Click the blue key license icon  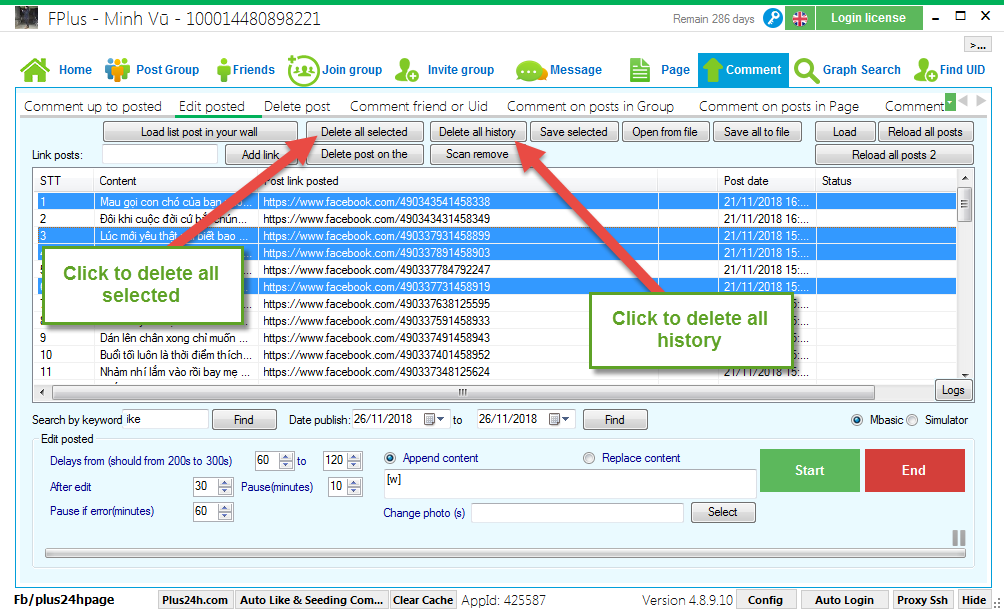click(773, 18)
